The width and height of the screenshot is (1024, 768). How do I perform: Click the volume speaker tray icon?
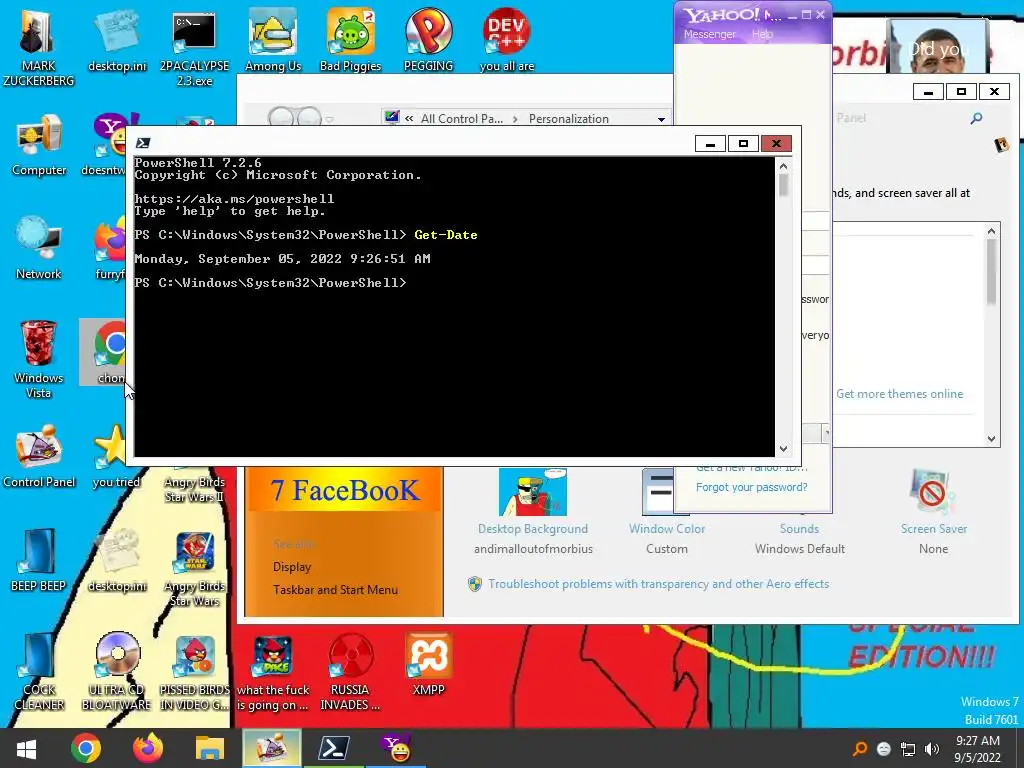(932, 749)
